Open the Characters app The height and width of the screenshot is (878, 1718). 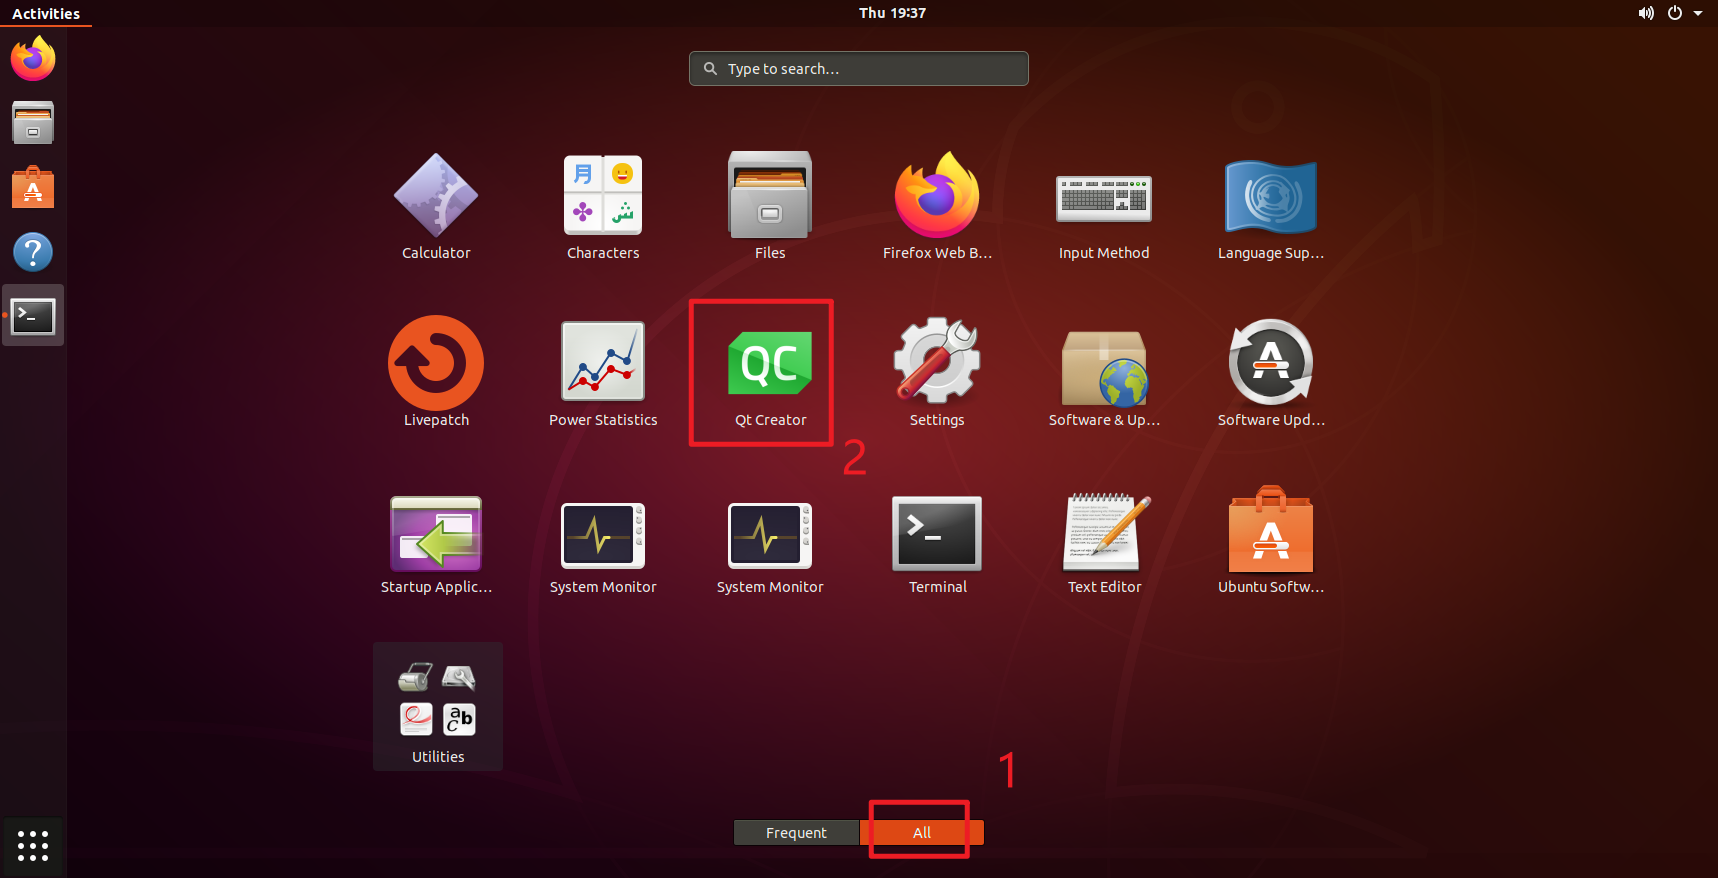603,208
